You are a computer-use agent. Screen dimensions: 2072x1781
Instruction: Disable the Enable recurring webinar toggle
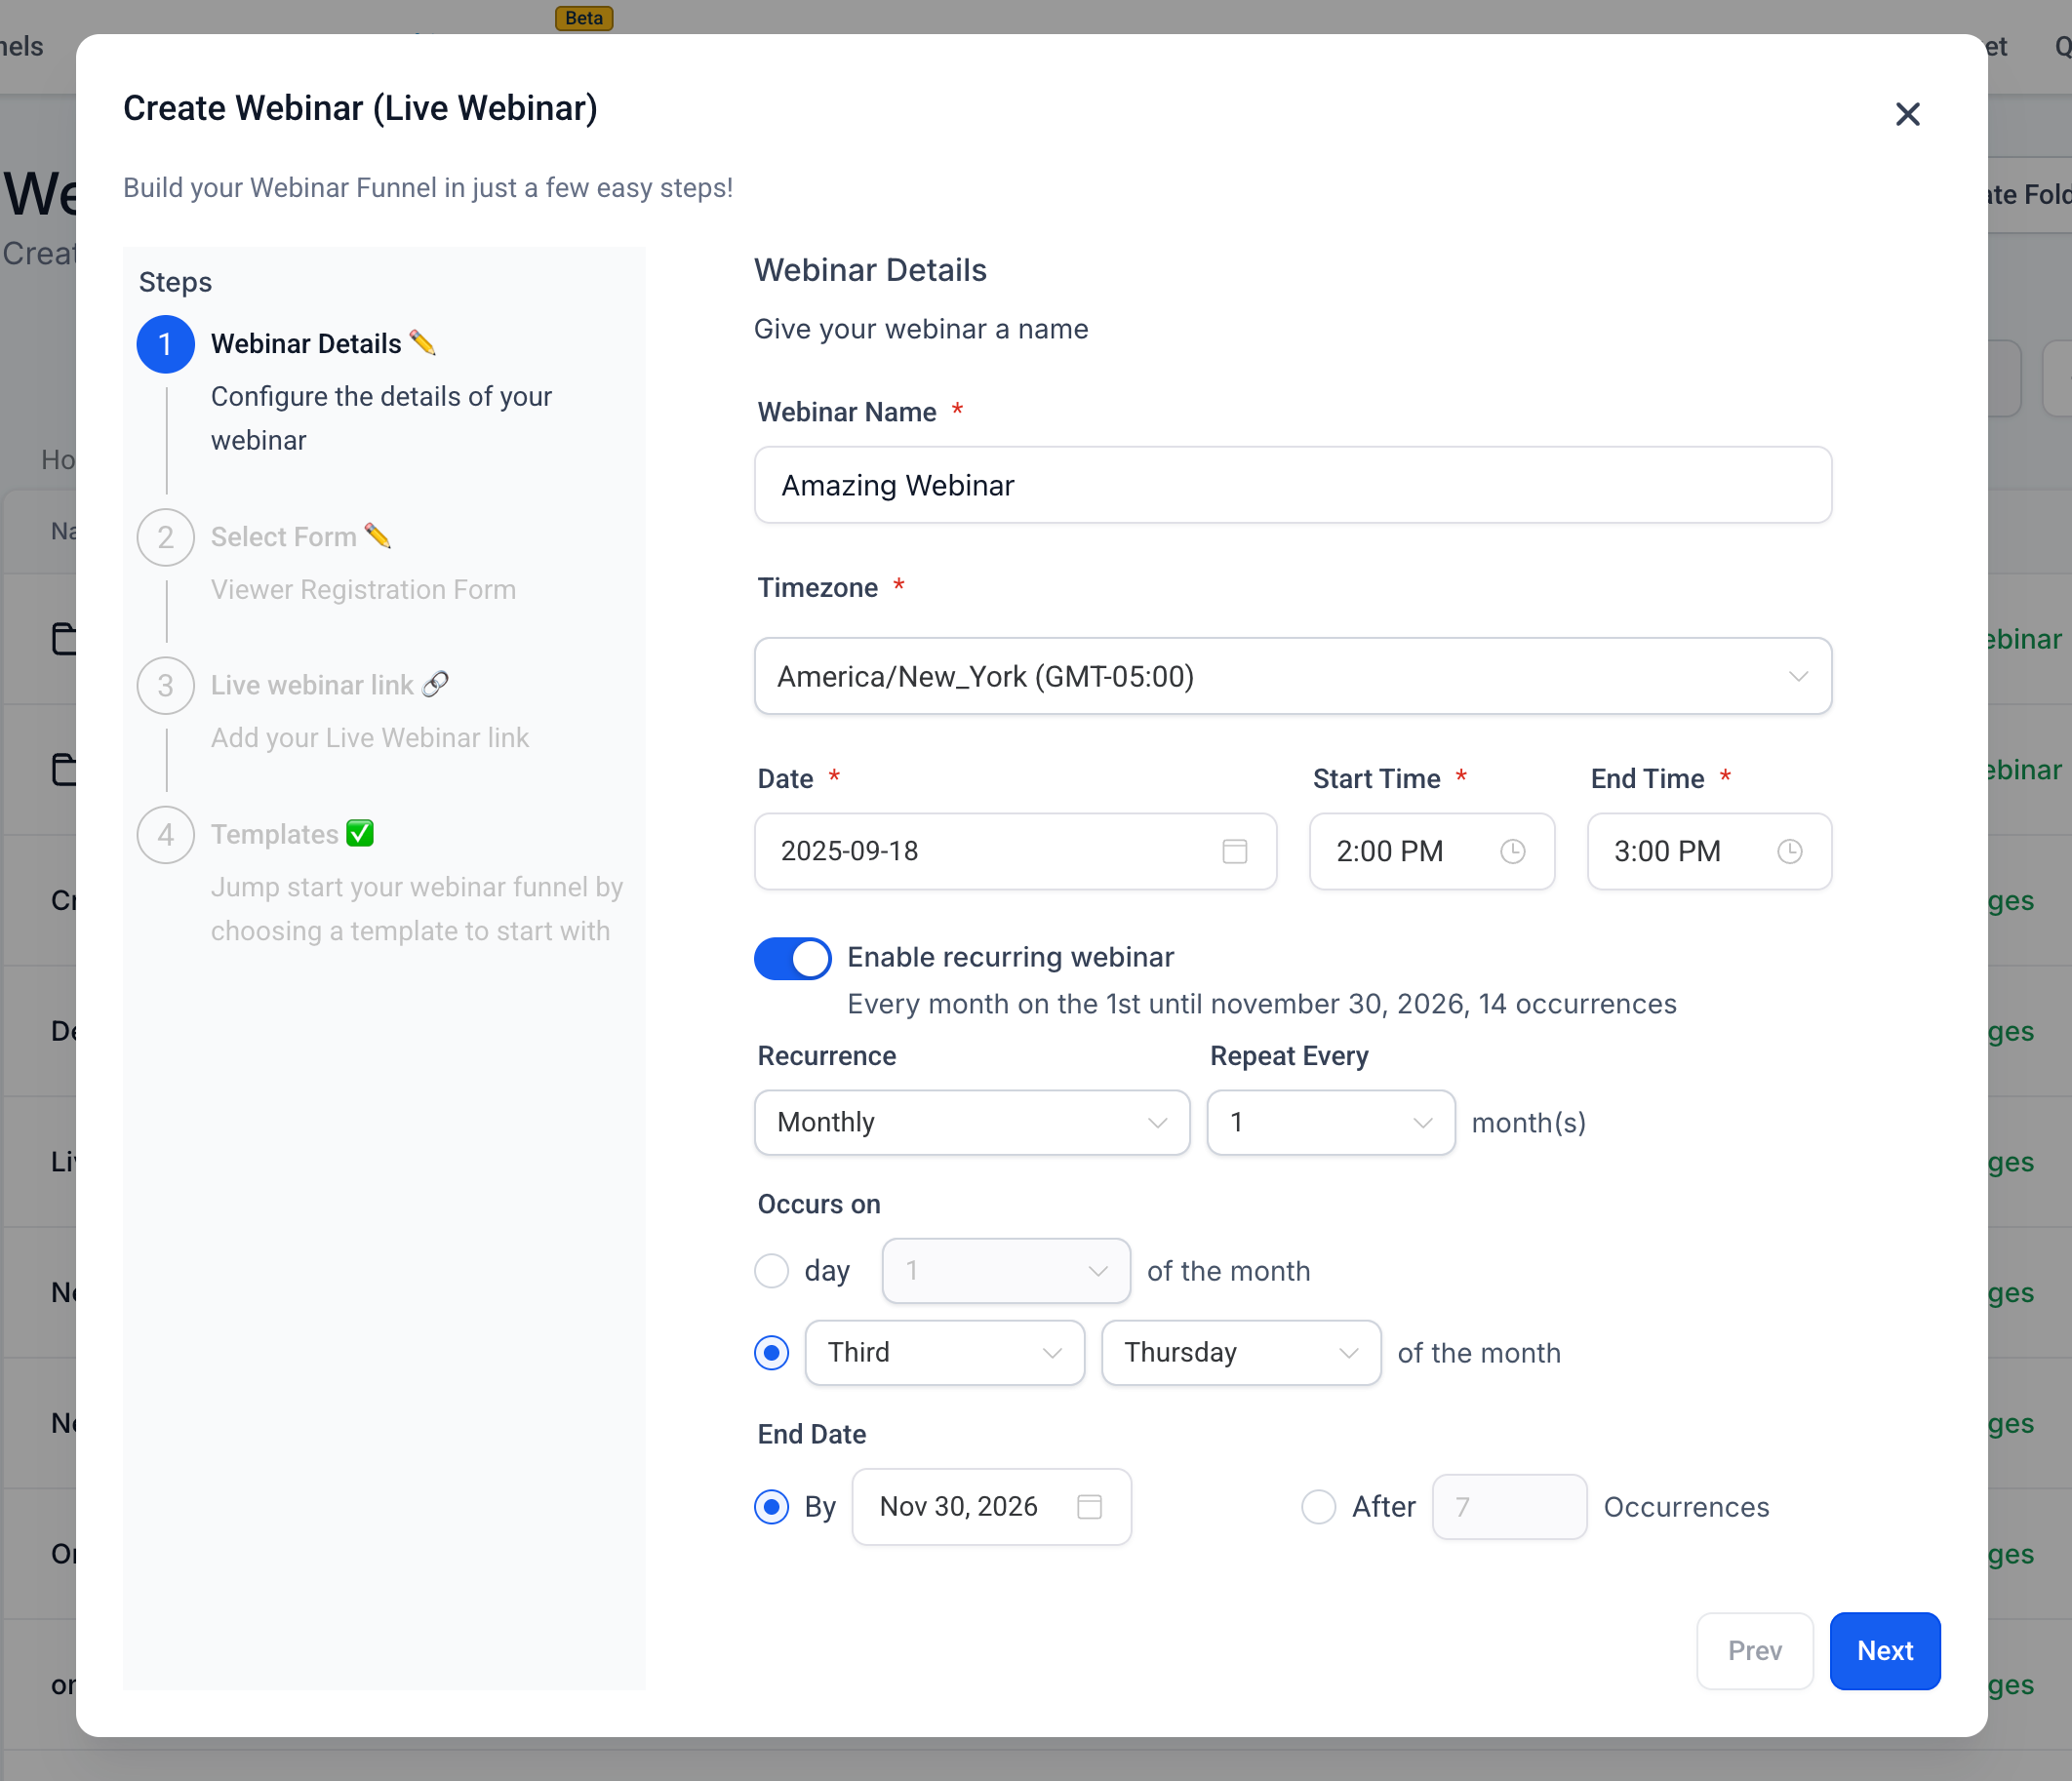tap(792, 958)
